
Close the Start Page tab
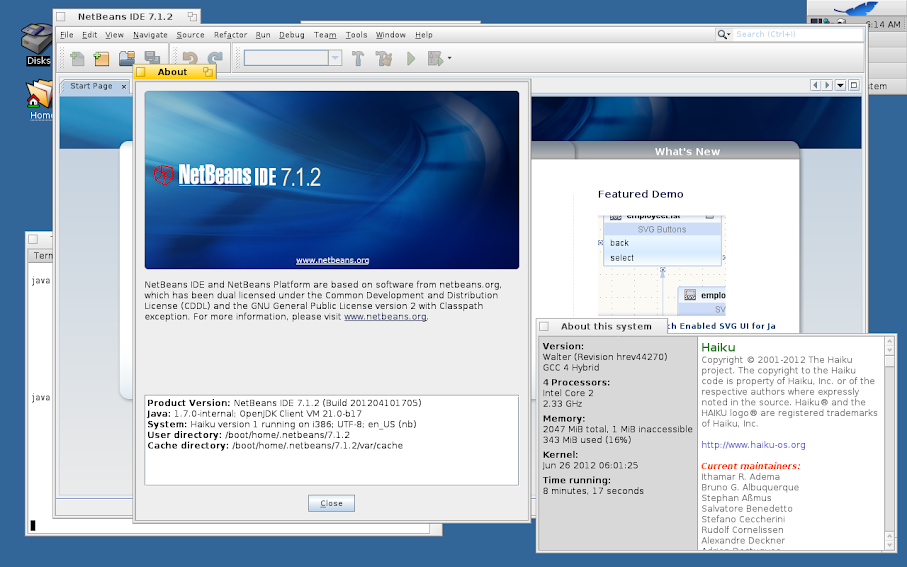124,86
